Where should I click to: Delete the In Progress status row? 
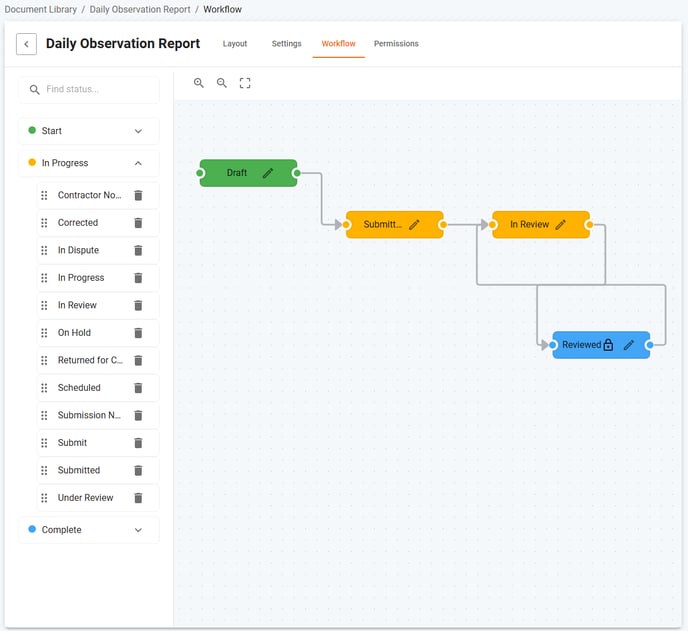pyautogui.click(x=138, y=278)
